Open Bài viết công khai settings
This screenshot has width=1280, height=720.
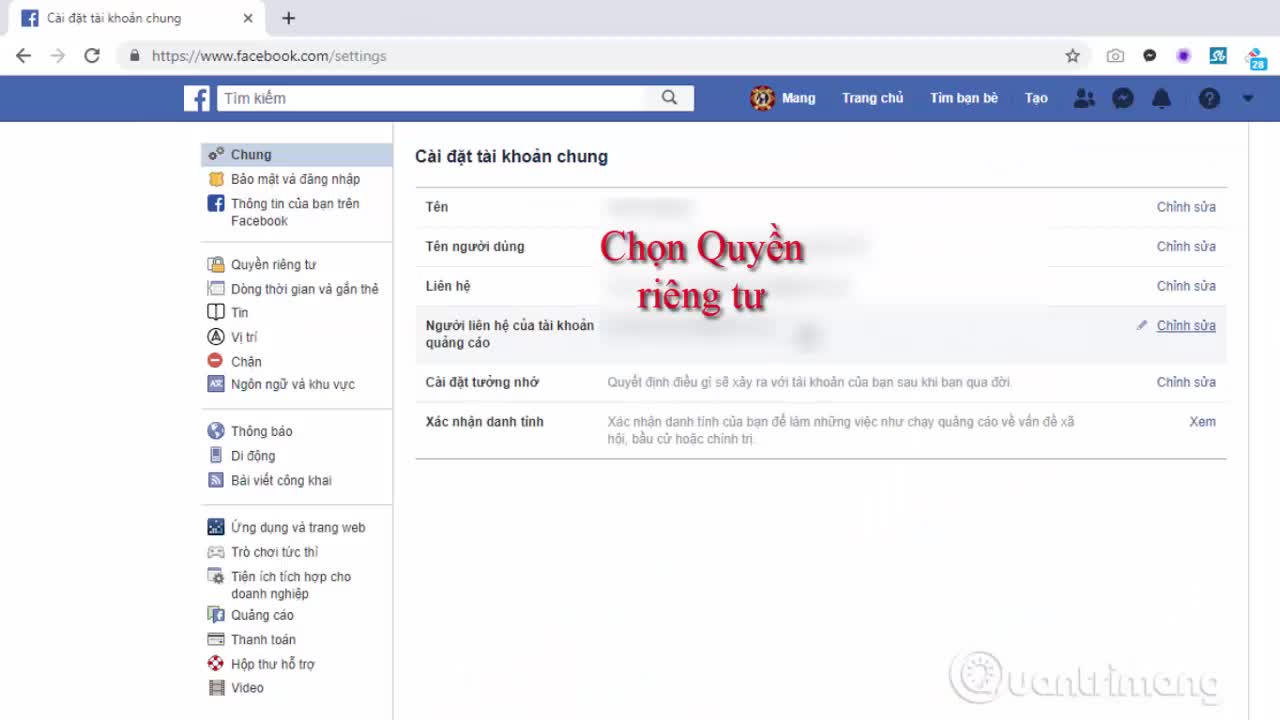click(281, 480)
